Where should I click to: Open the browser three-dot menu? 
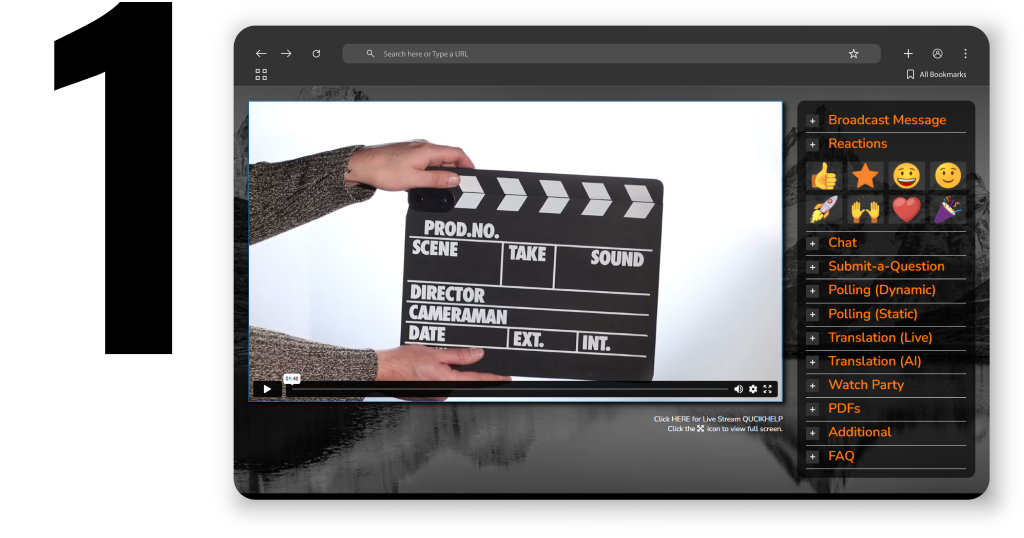pyautogui.click(x=965, y=54)
